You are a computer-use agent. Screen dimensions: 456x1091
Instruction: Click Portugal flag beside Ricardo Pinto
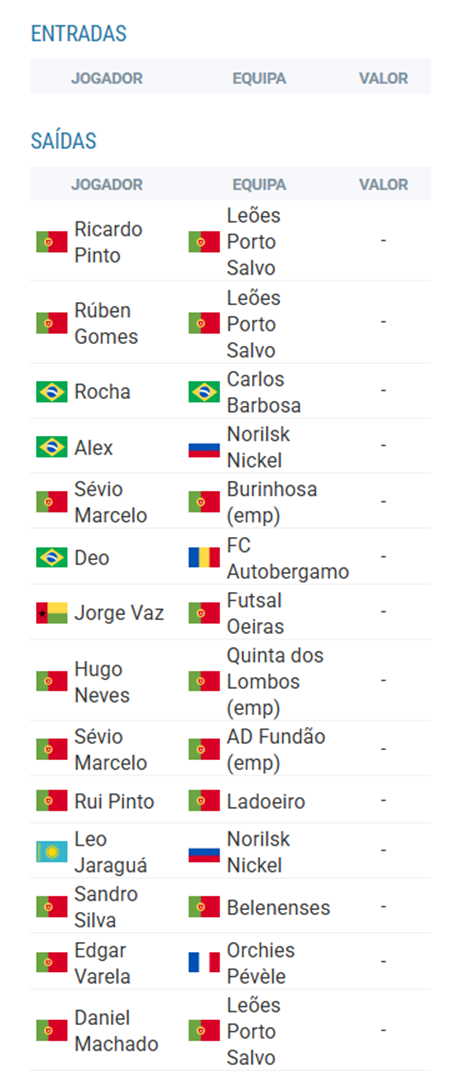(x=52, y=242)
